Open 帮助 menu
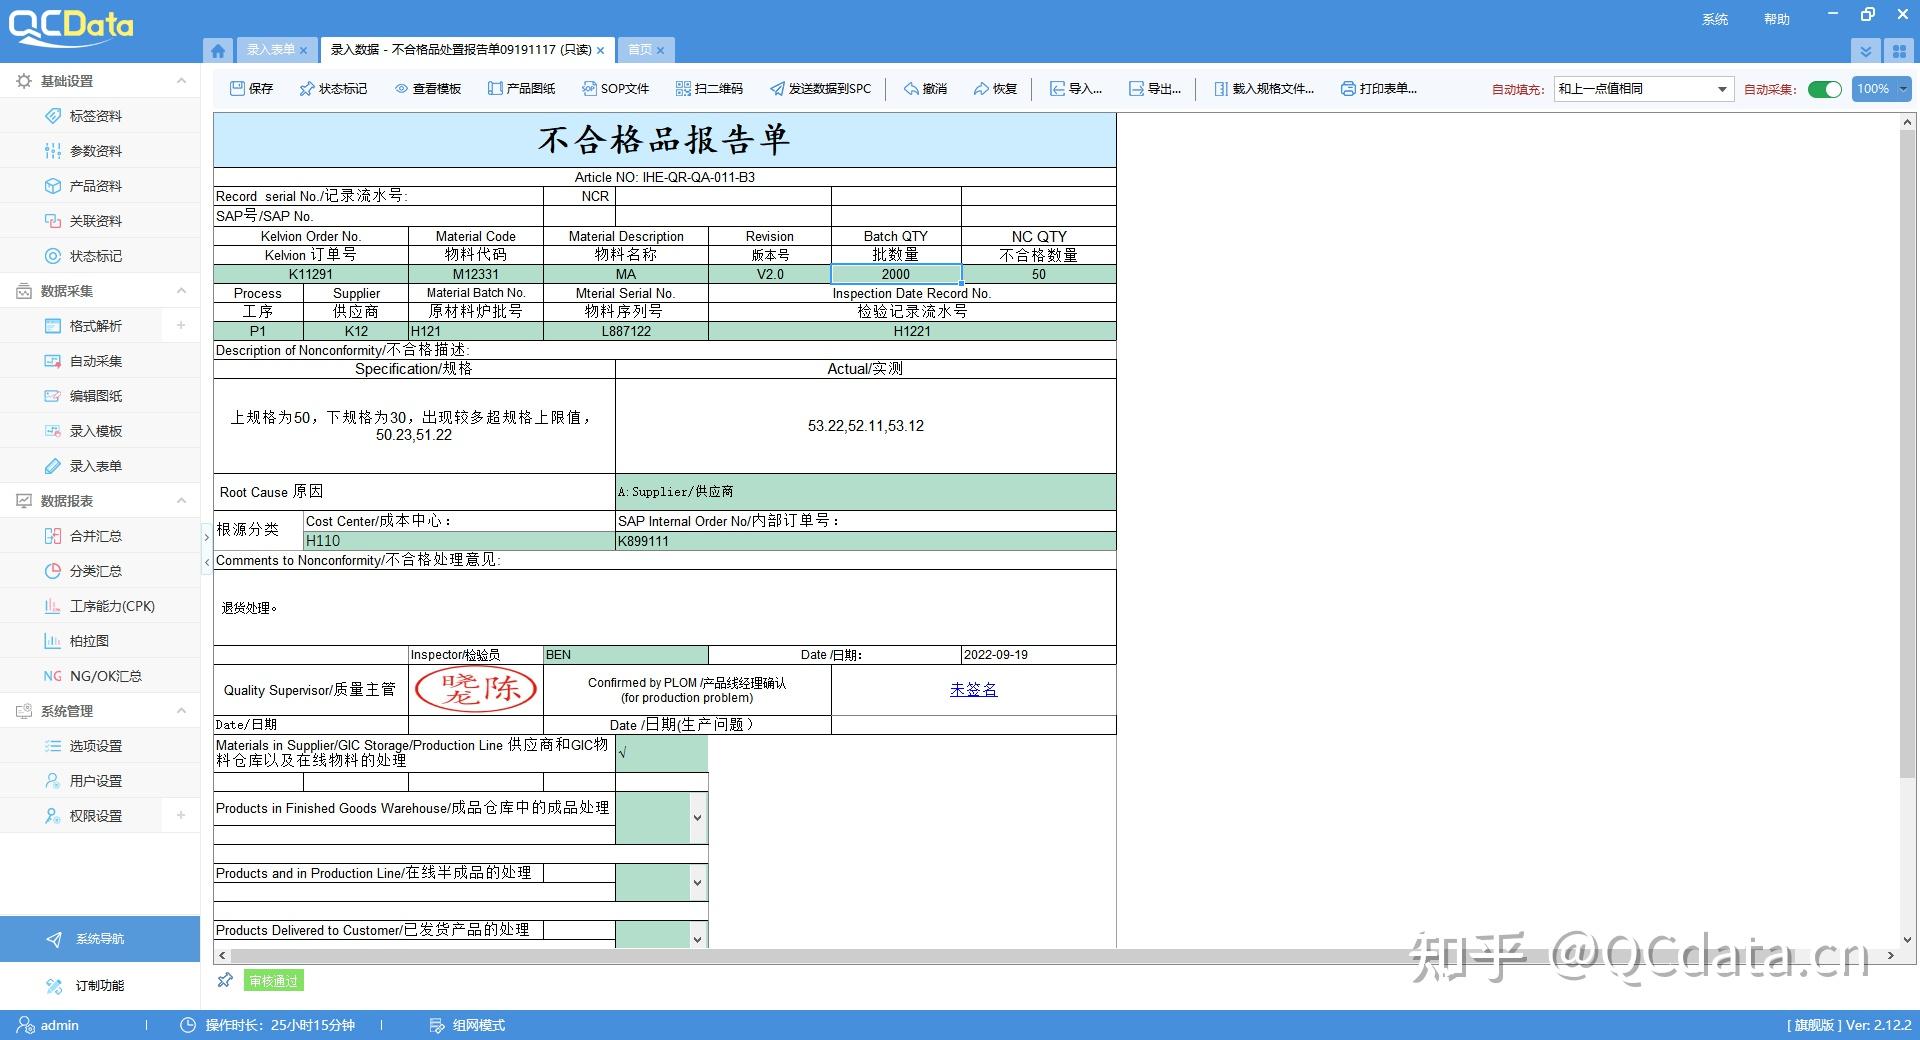 pos(1777,19)
